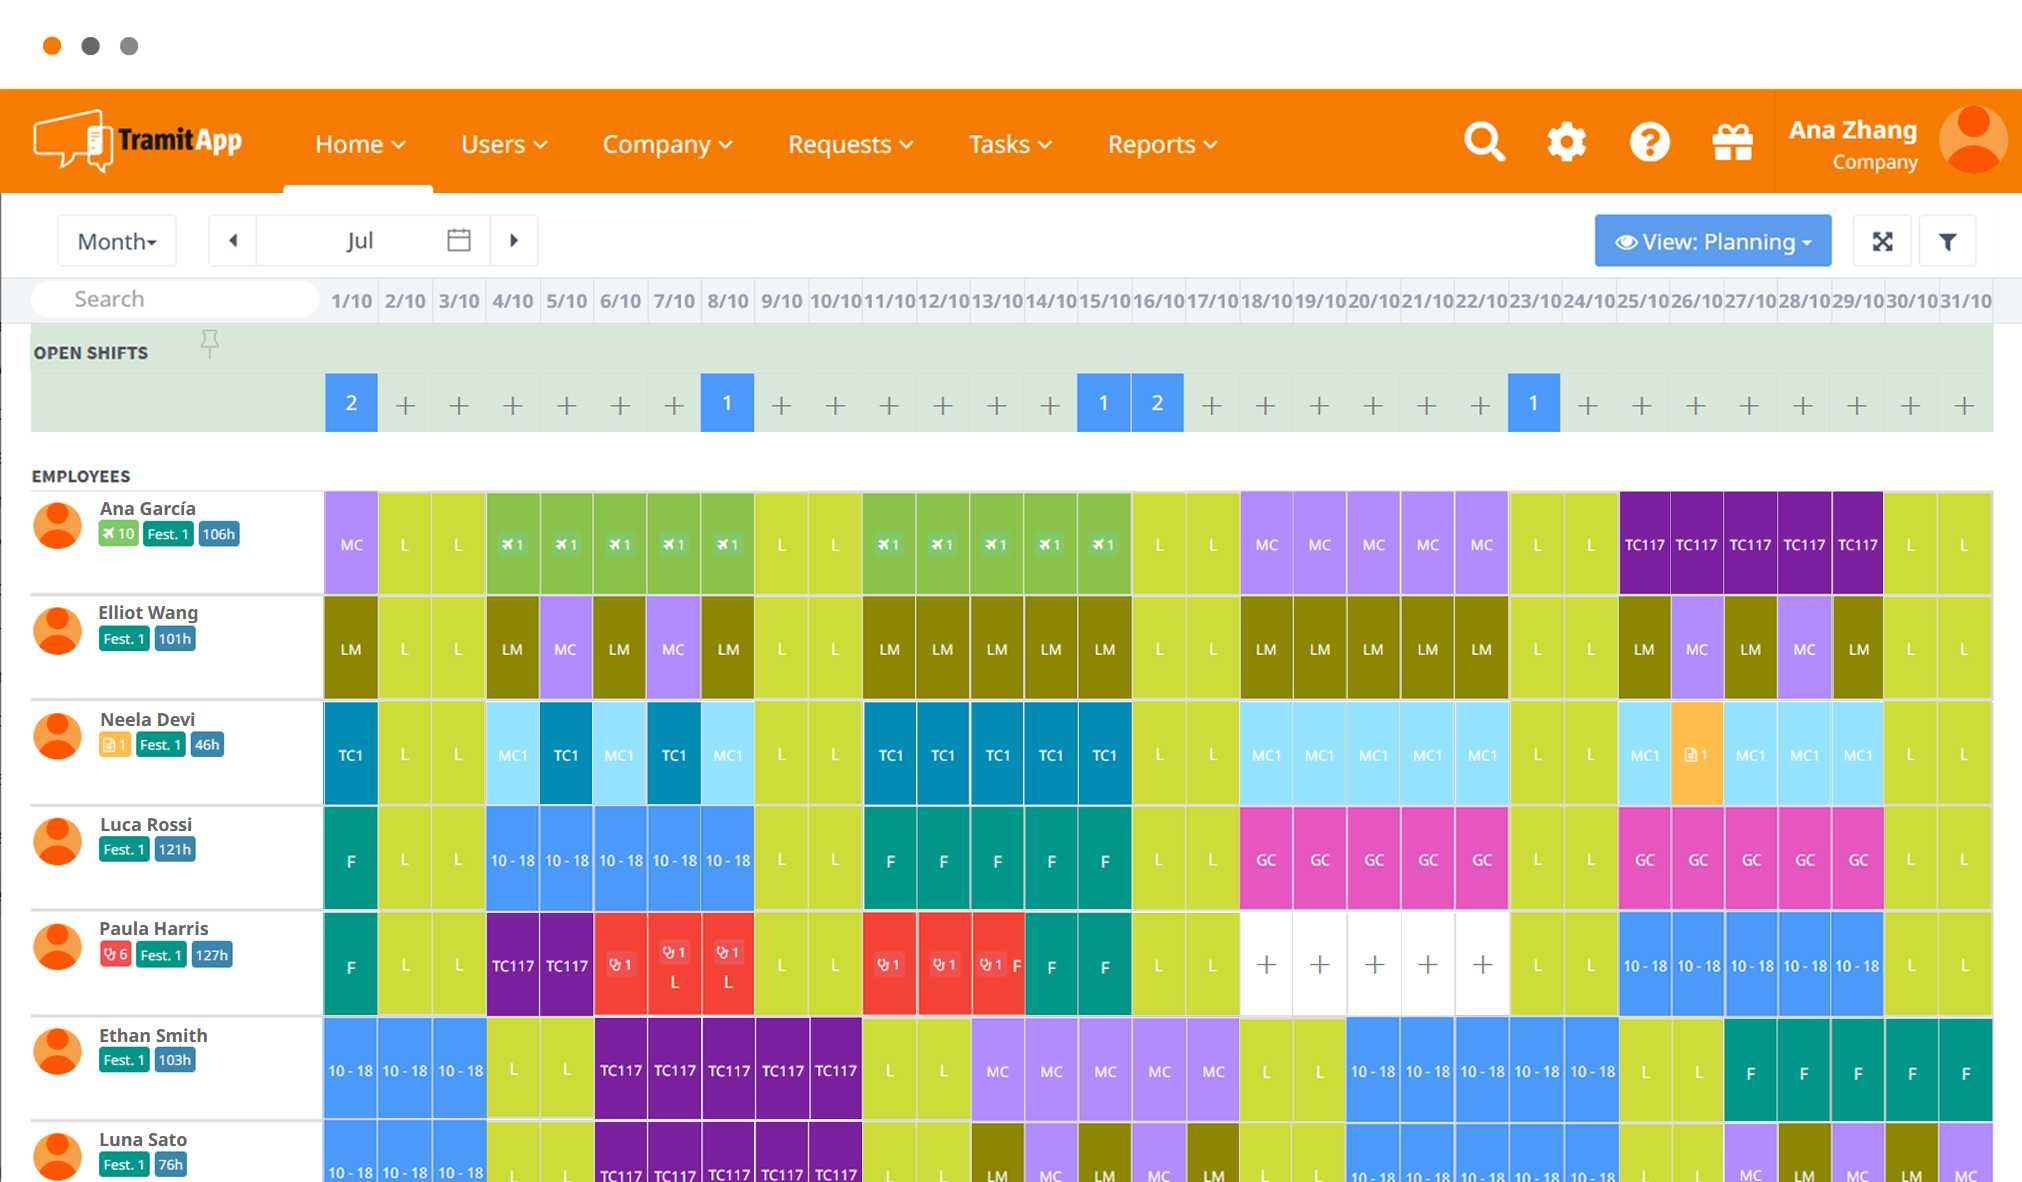
Task: Click the calendar date picker icon for July
Action: point(459,239)
